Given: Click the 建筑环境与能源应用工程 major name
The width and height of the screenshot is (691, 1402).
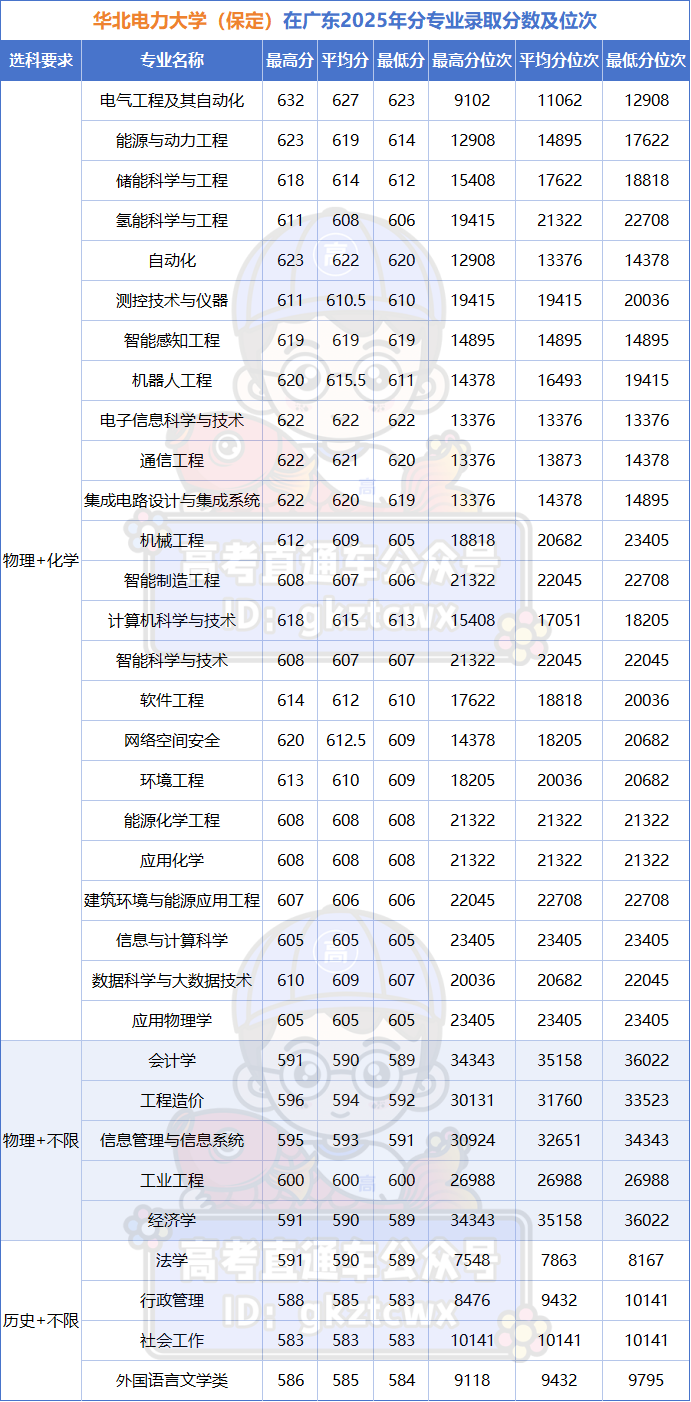Looking at the screenshot, I should [172, 900].
